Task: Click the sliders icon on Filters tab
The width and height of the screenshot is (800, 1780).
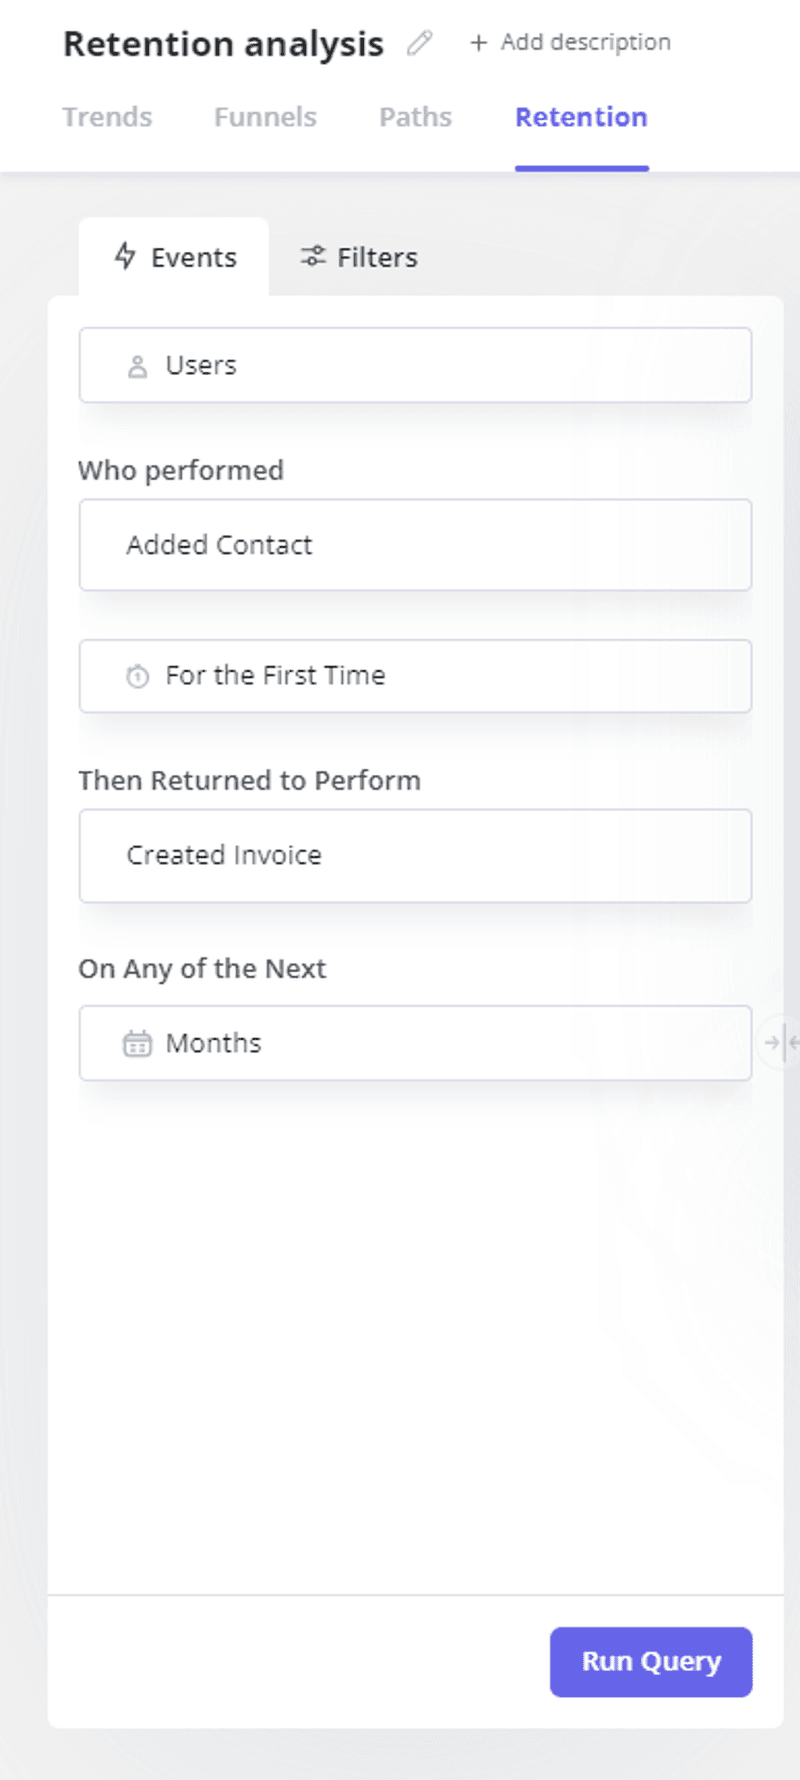Action: click(313, 257)
